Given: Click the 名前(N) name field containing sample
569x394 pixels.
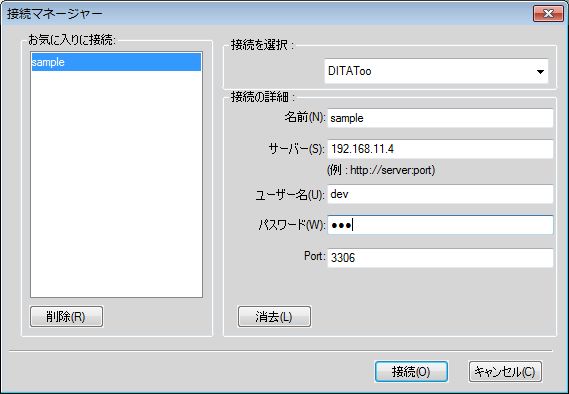Looking at the screenshot, I should point(440,118).
